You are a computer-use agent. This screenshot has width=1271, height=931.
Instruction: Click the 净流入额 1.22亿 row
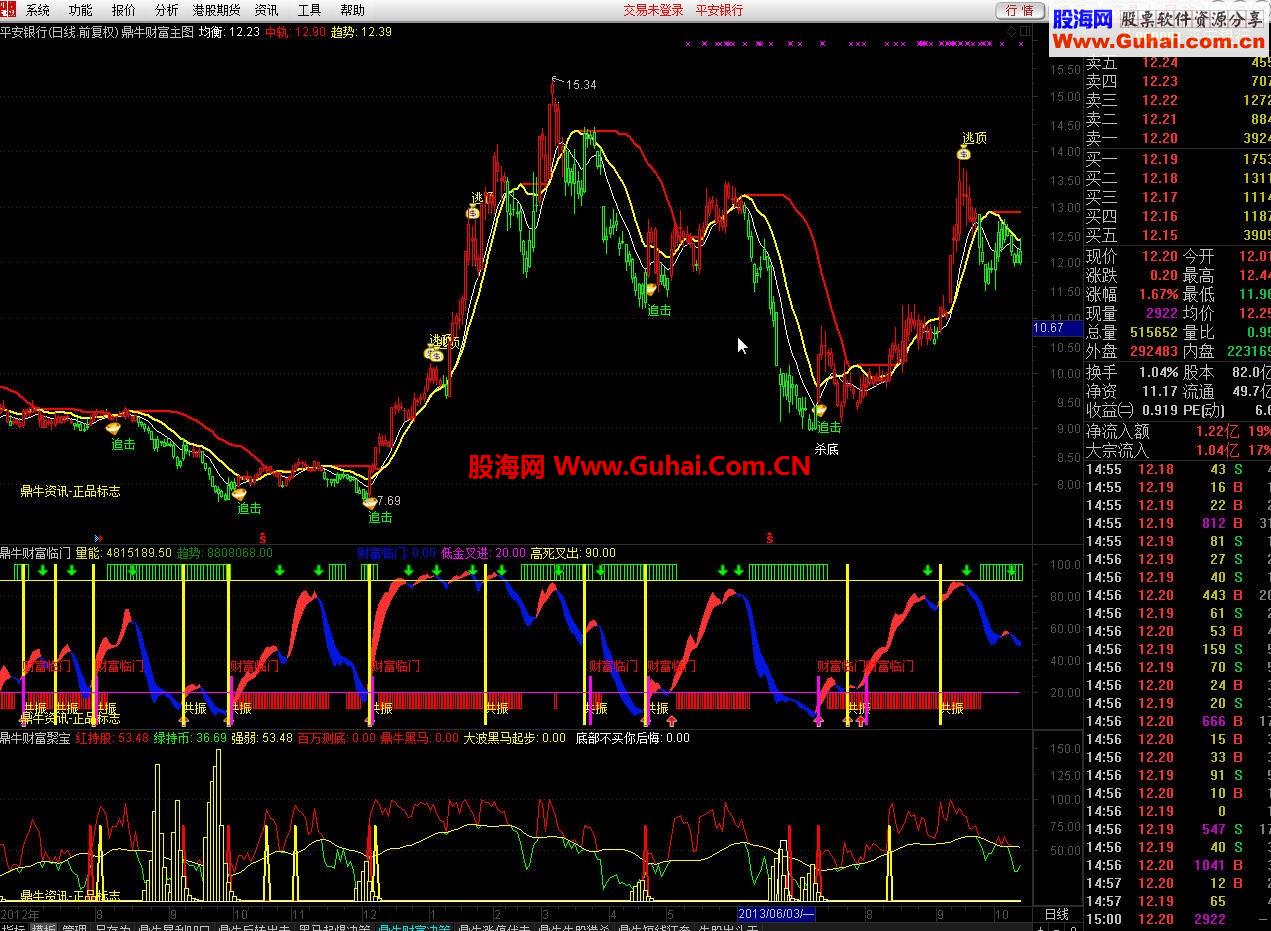(x=1178, y=431)
